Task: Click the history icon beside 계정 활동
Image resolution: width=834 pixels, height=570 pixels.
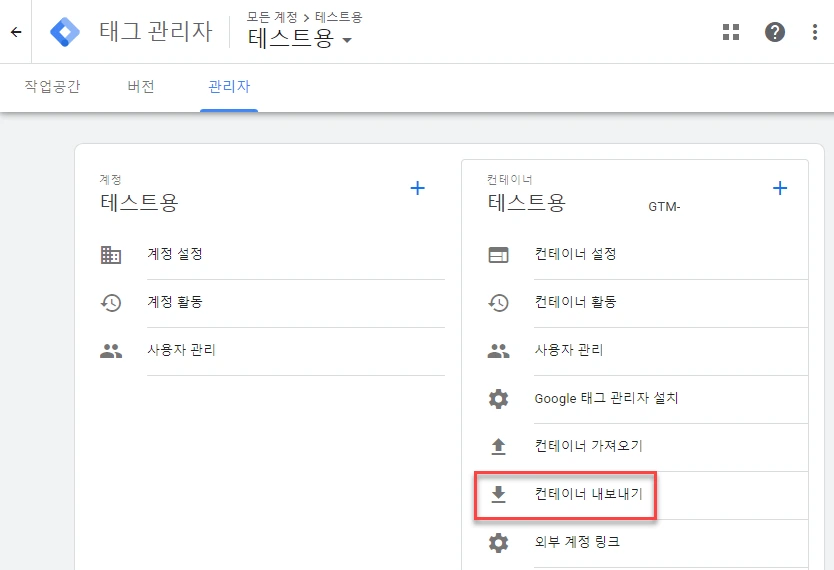Action: tap(111, 303)
